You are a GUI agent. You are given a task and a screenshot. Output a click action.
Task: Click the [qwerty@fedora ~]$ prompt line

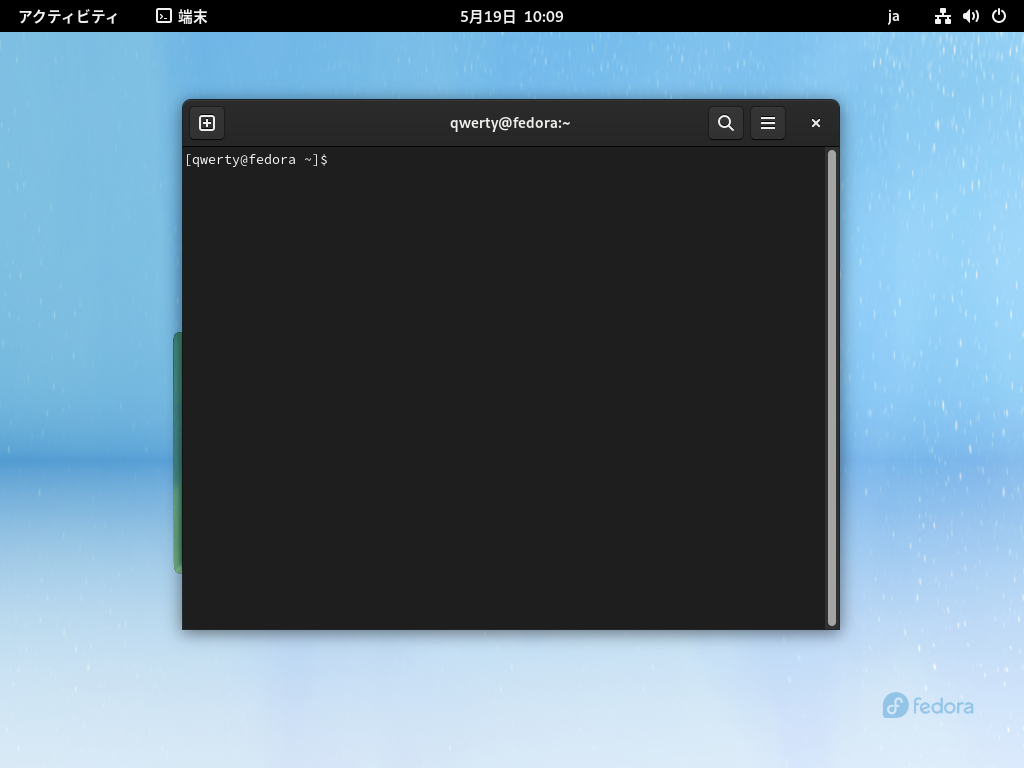(x=257, y=160)
